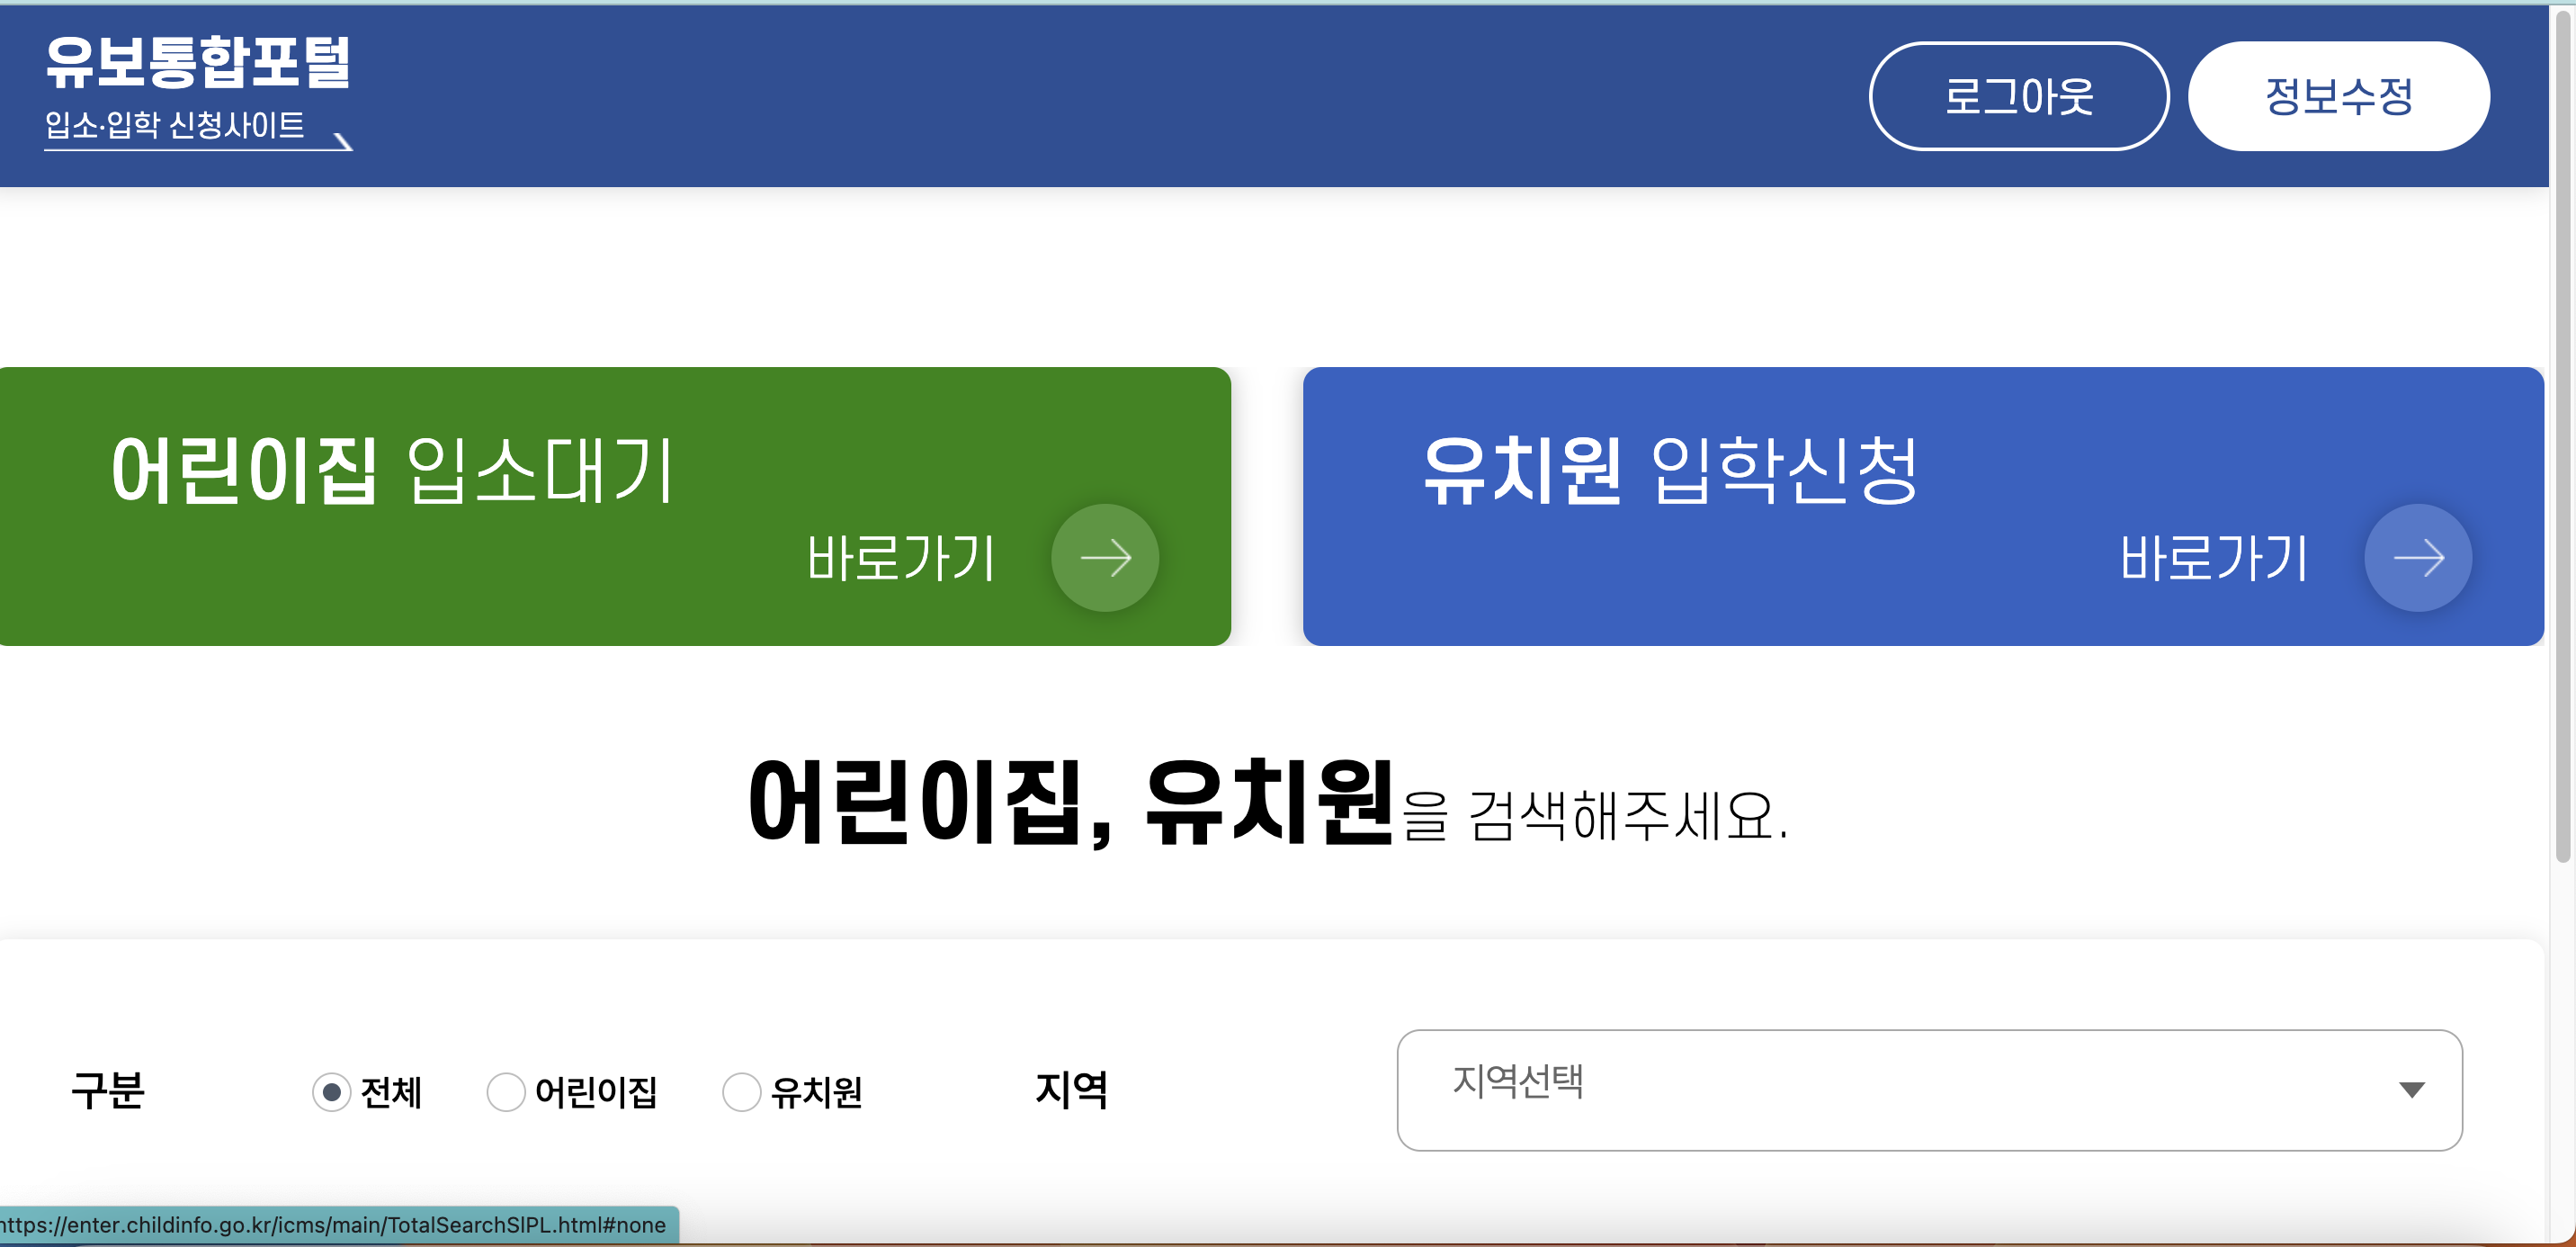Click 바로가기 text in green card
Viewport: 2576px width, 1247px height.
point(901,558)
